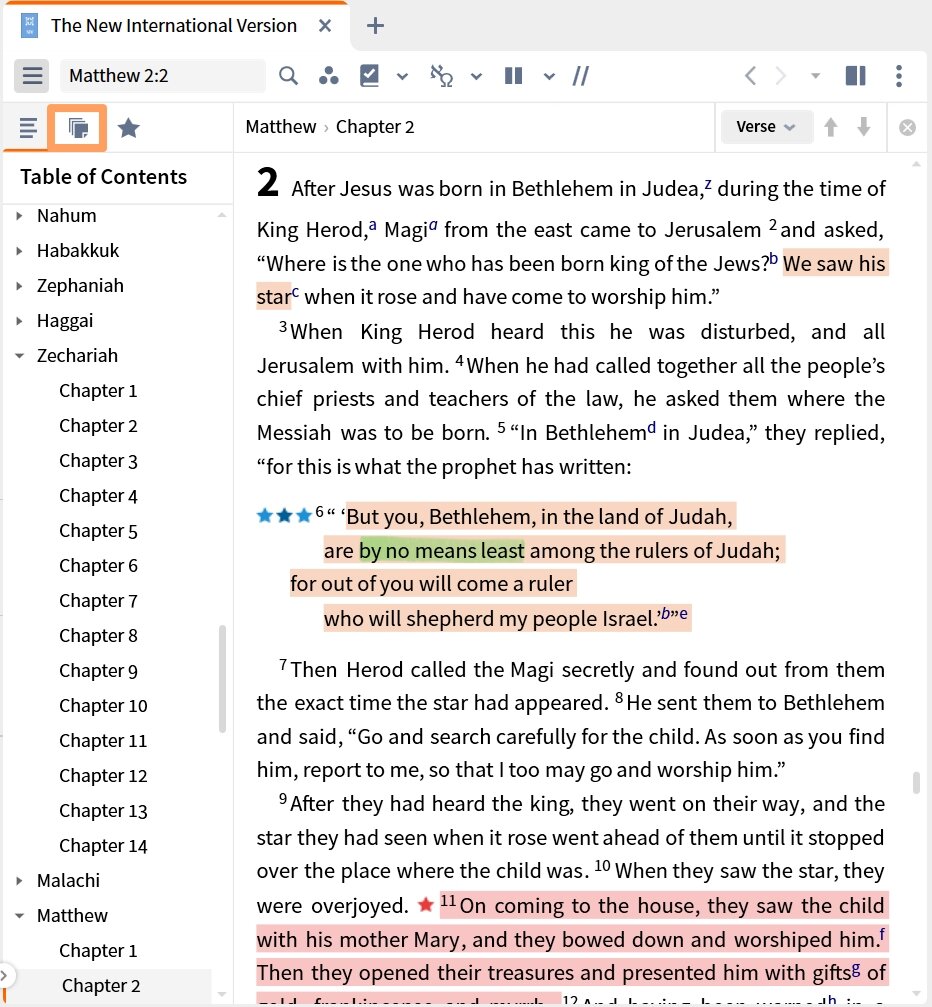
Task: Expand the collapsed side panel arrow
Action: pyautogui.click(x=4, y=976)
